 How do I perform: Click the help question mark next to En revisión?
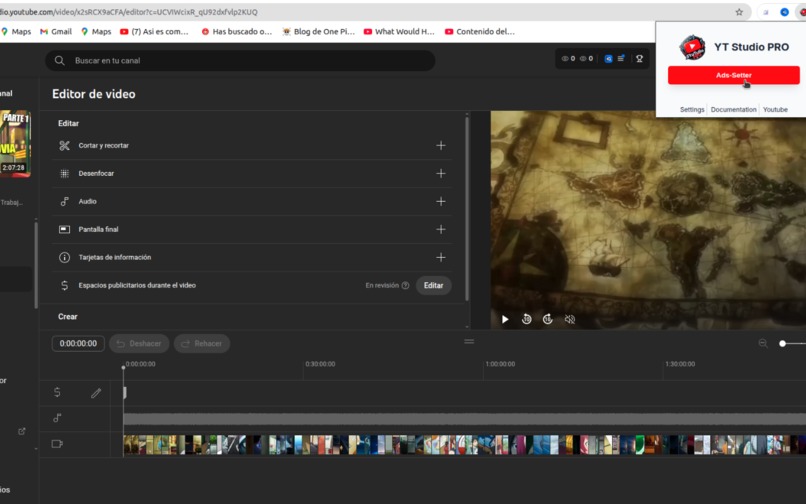pos(405,285)
